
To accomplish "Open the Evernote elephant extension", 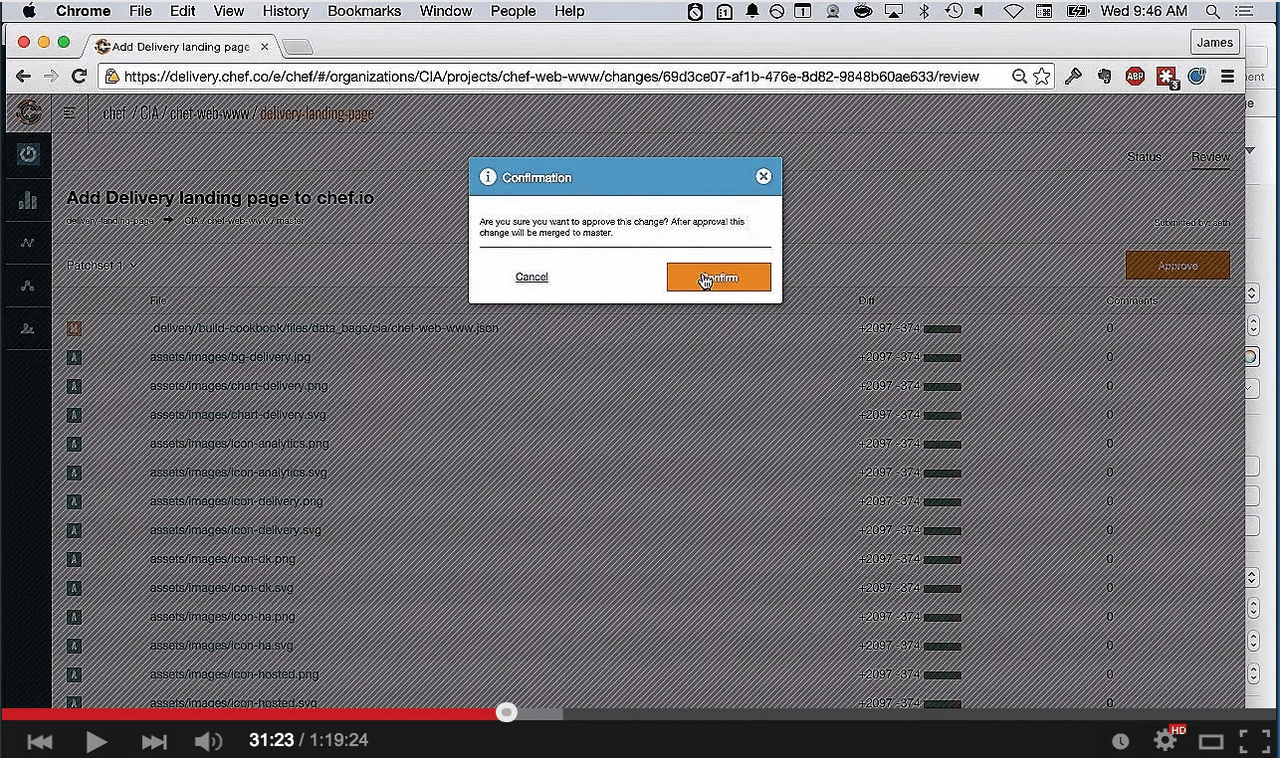I will click(1104, 76).
